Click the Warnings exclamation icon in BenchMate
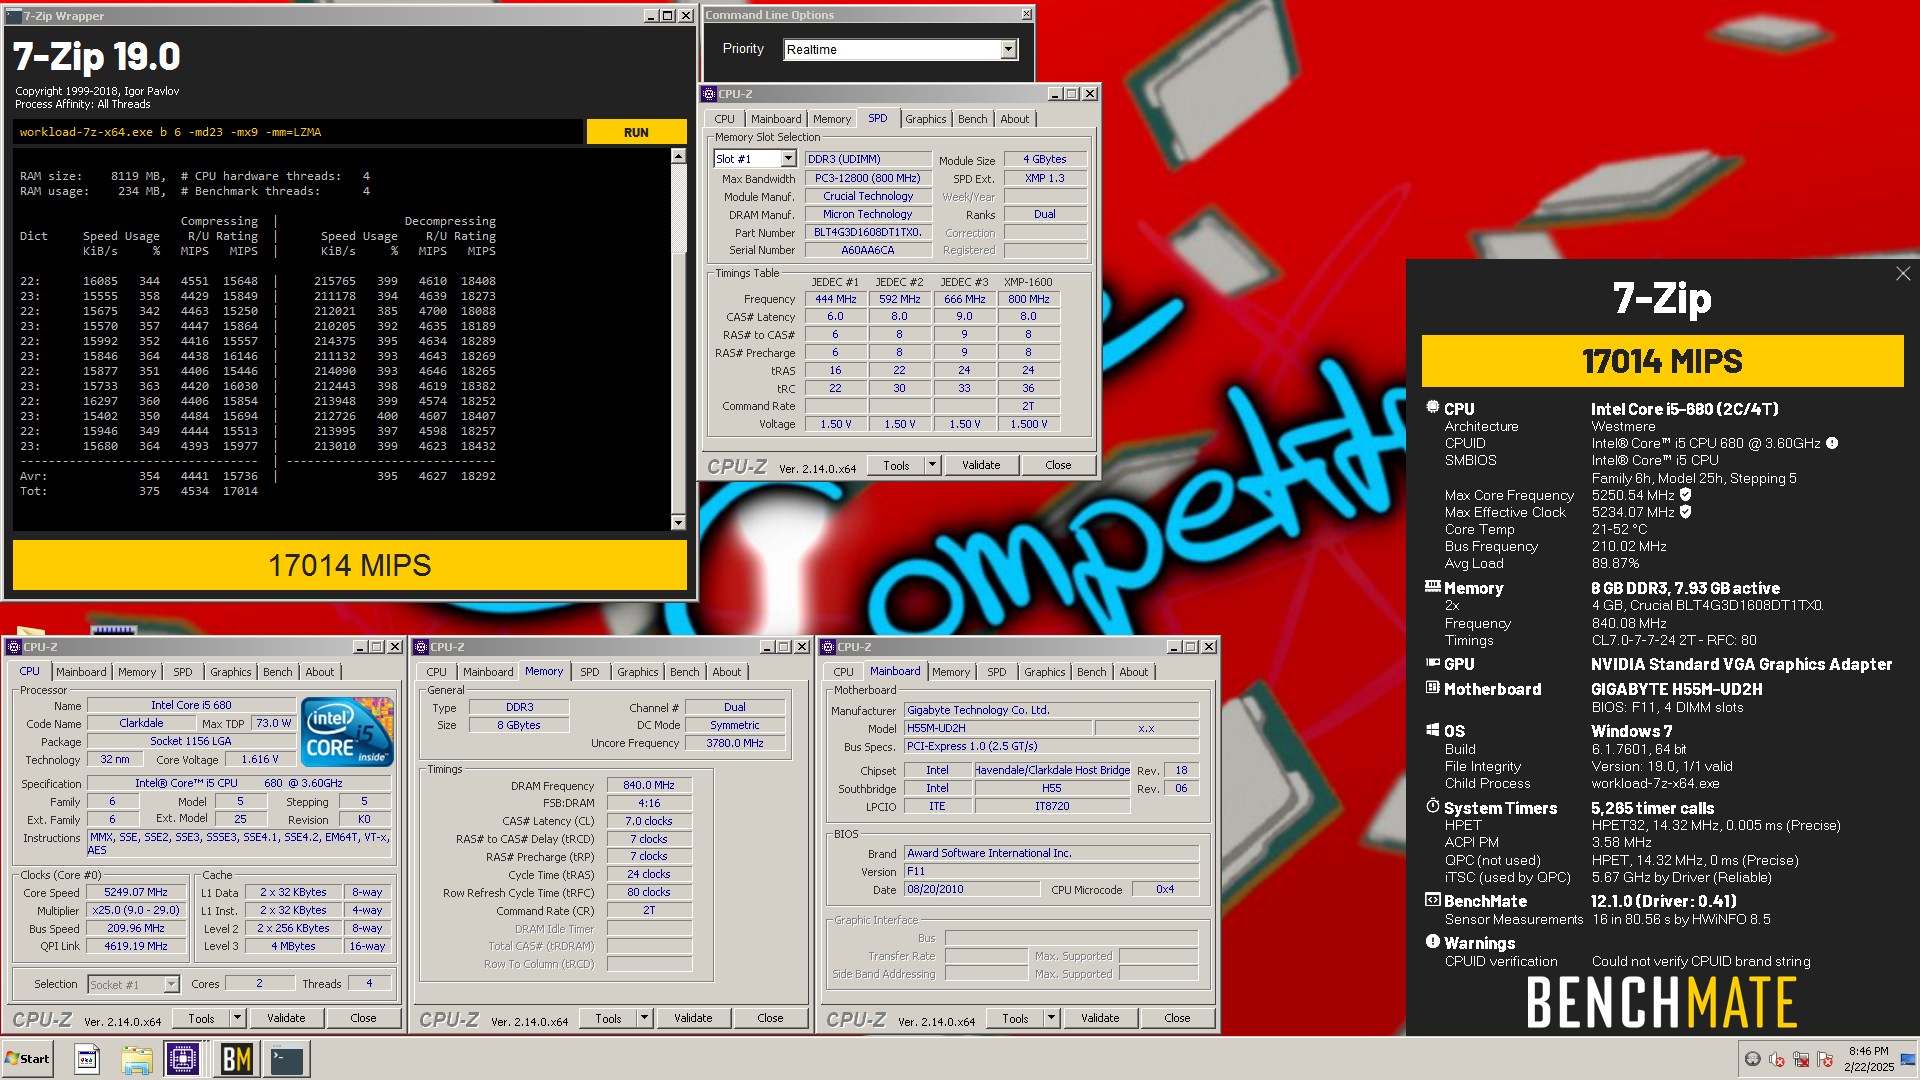This screenshot has height=1080, width=1920. [1432, 942]
